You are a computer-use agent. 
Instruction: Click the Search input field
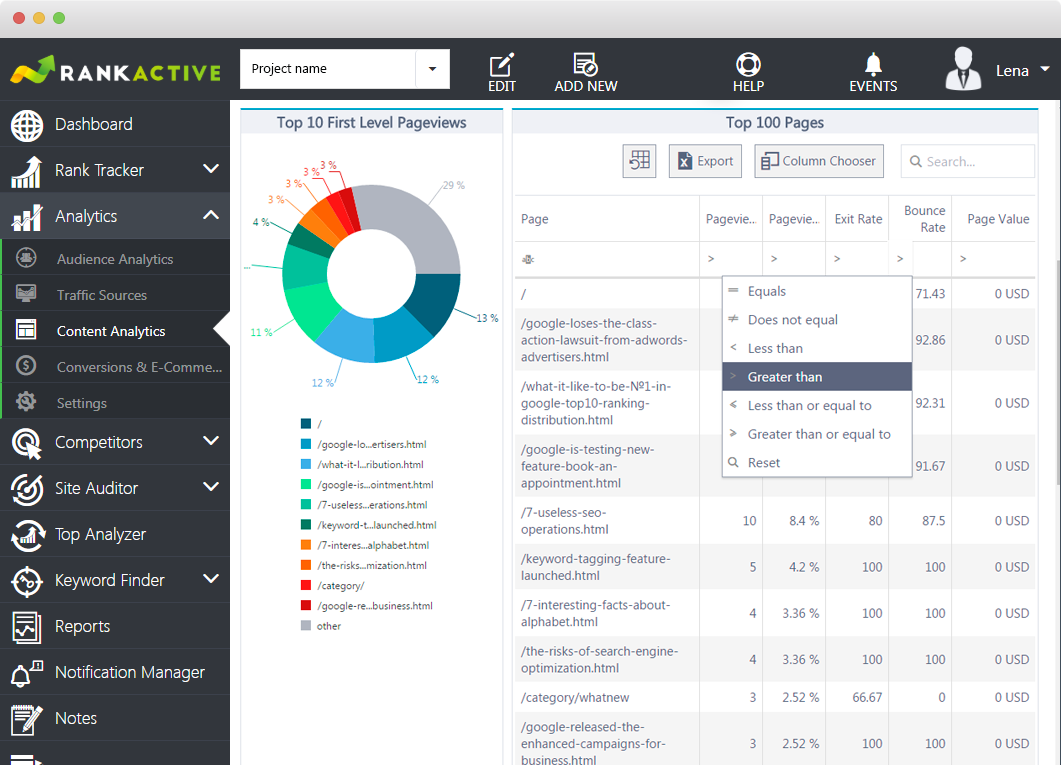pyautogui.click(x=968, y=162)
